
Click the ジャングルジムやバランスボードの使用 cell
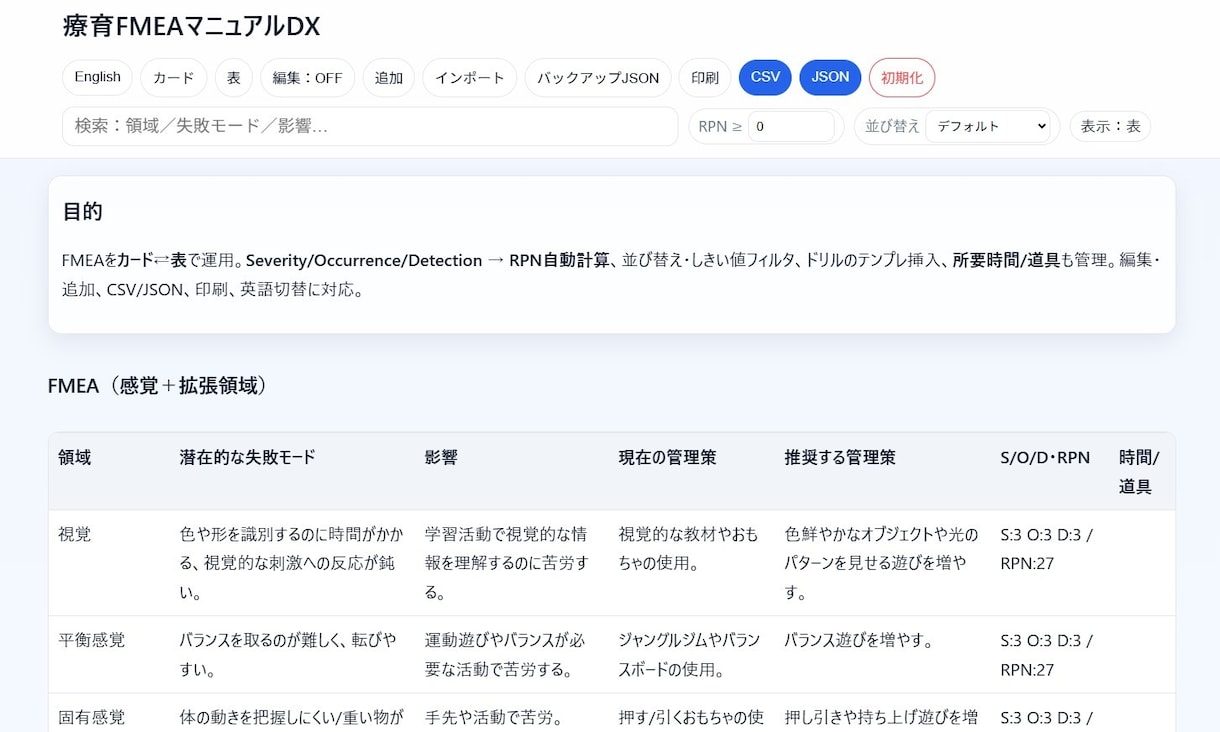[690, 654]
